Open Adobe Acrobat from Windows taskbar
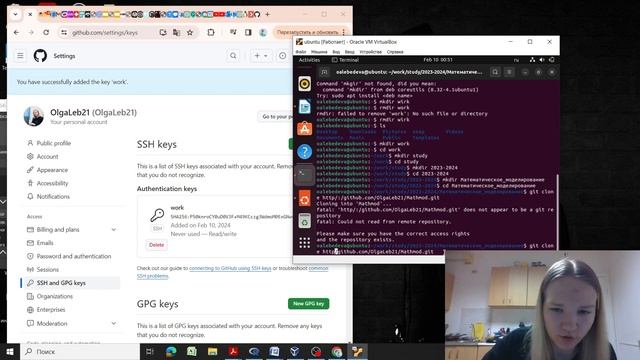 [x=233, y=351]
